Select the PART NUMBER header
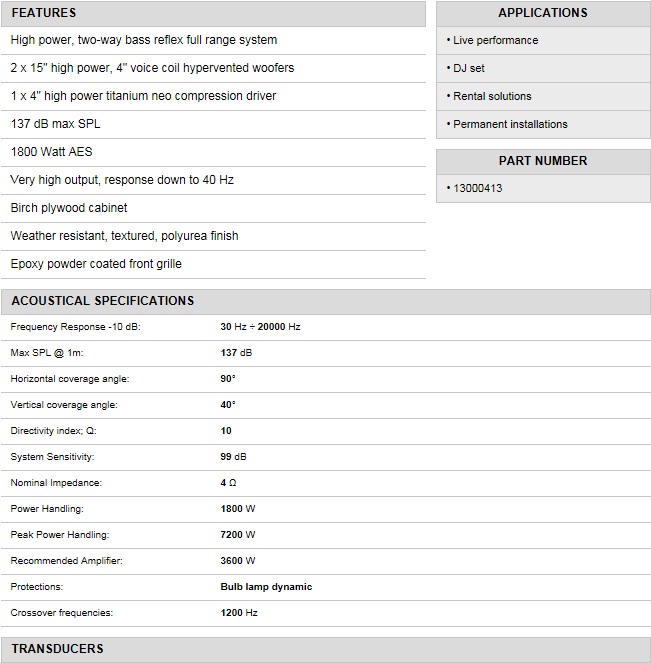The height and width of the screenshot is (663, 651). pyautogui.click(x=543, y=161)
